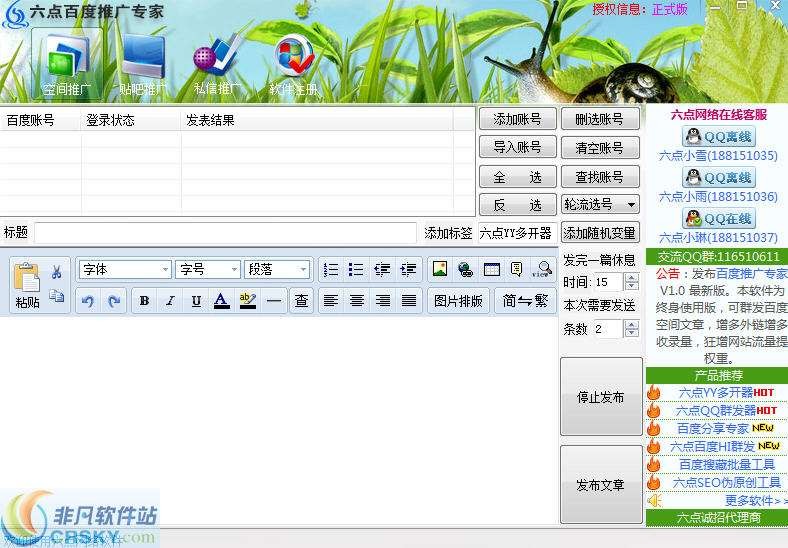Click the 查 find button
Screen dimensions: 788x548
point(301,301)
